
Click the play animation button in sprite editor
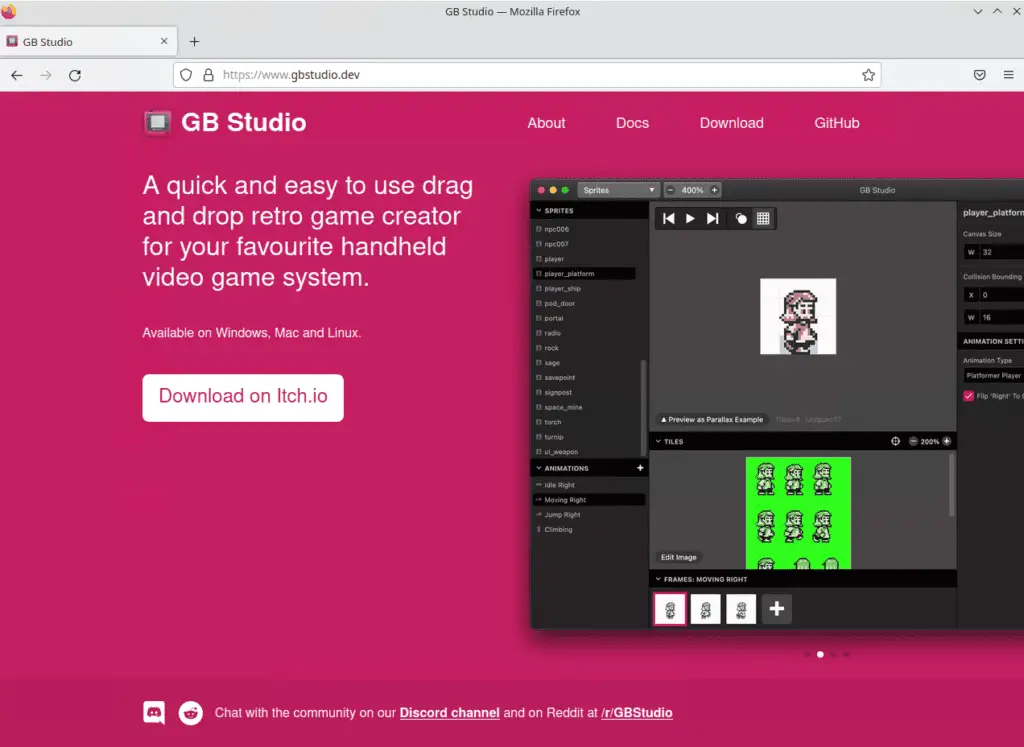[x=690, y=219]
